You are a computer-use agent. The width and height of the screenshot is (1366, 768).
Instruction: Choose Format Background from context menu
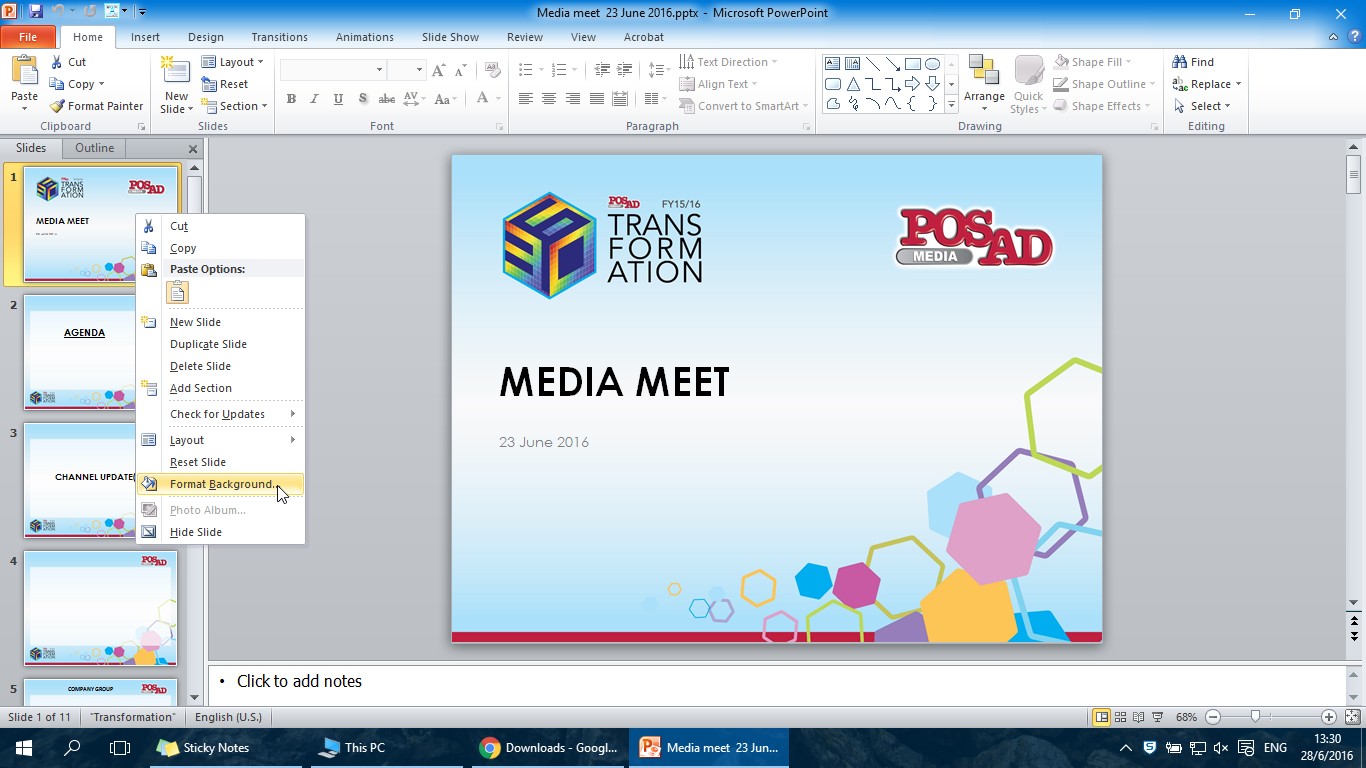point(221,484)
